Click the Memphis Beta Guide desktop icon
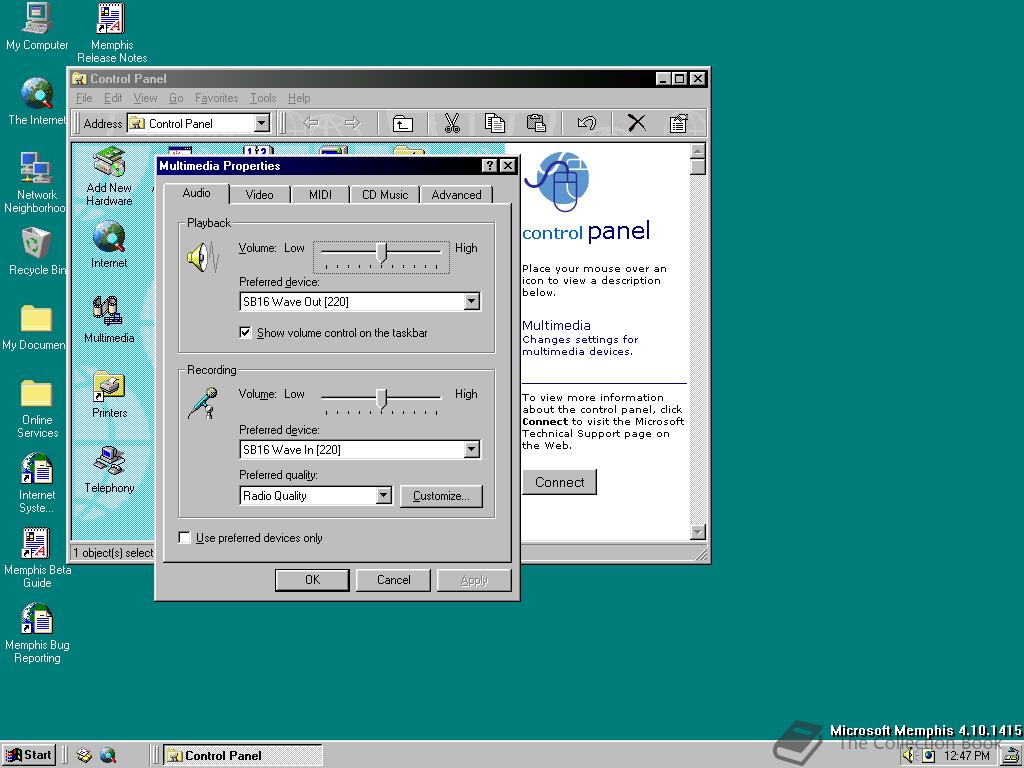The width and height of the screenshot is (1024, 768). 37,558
